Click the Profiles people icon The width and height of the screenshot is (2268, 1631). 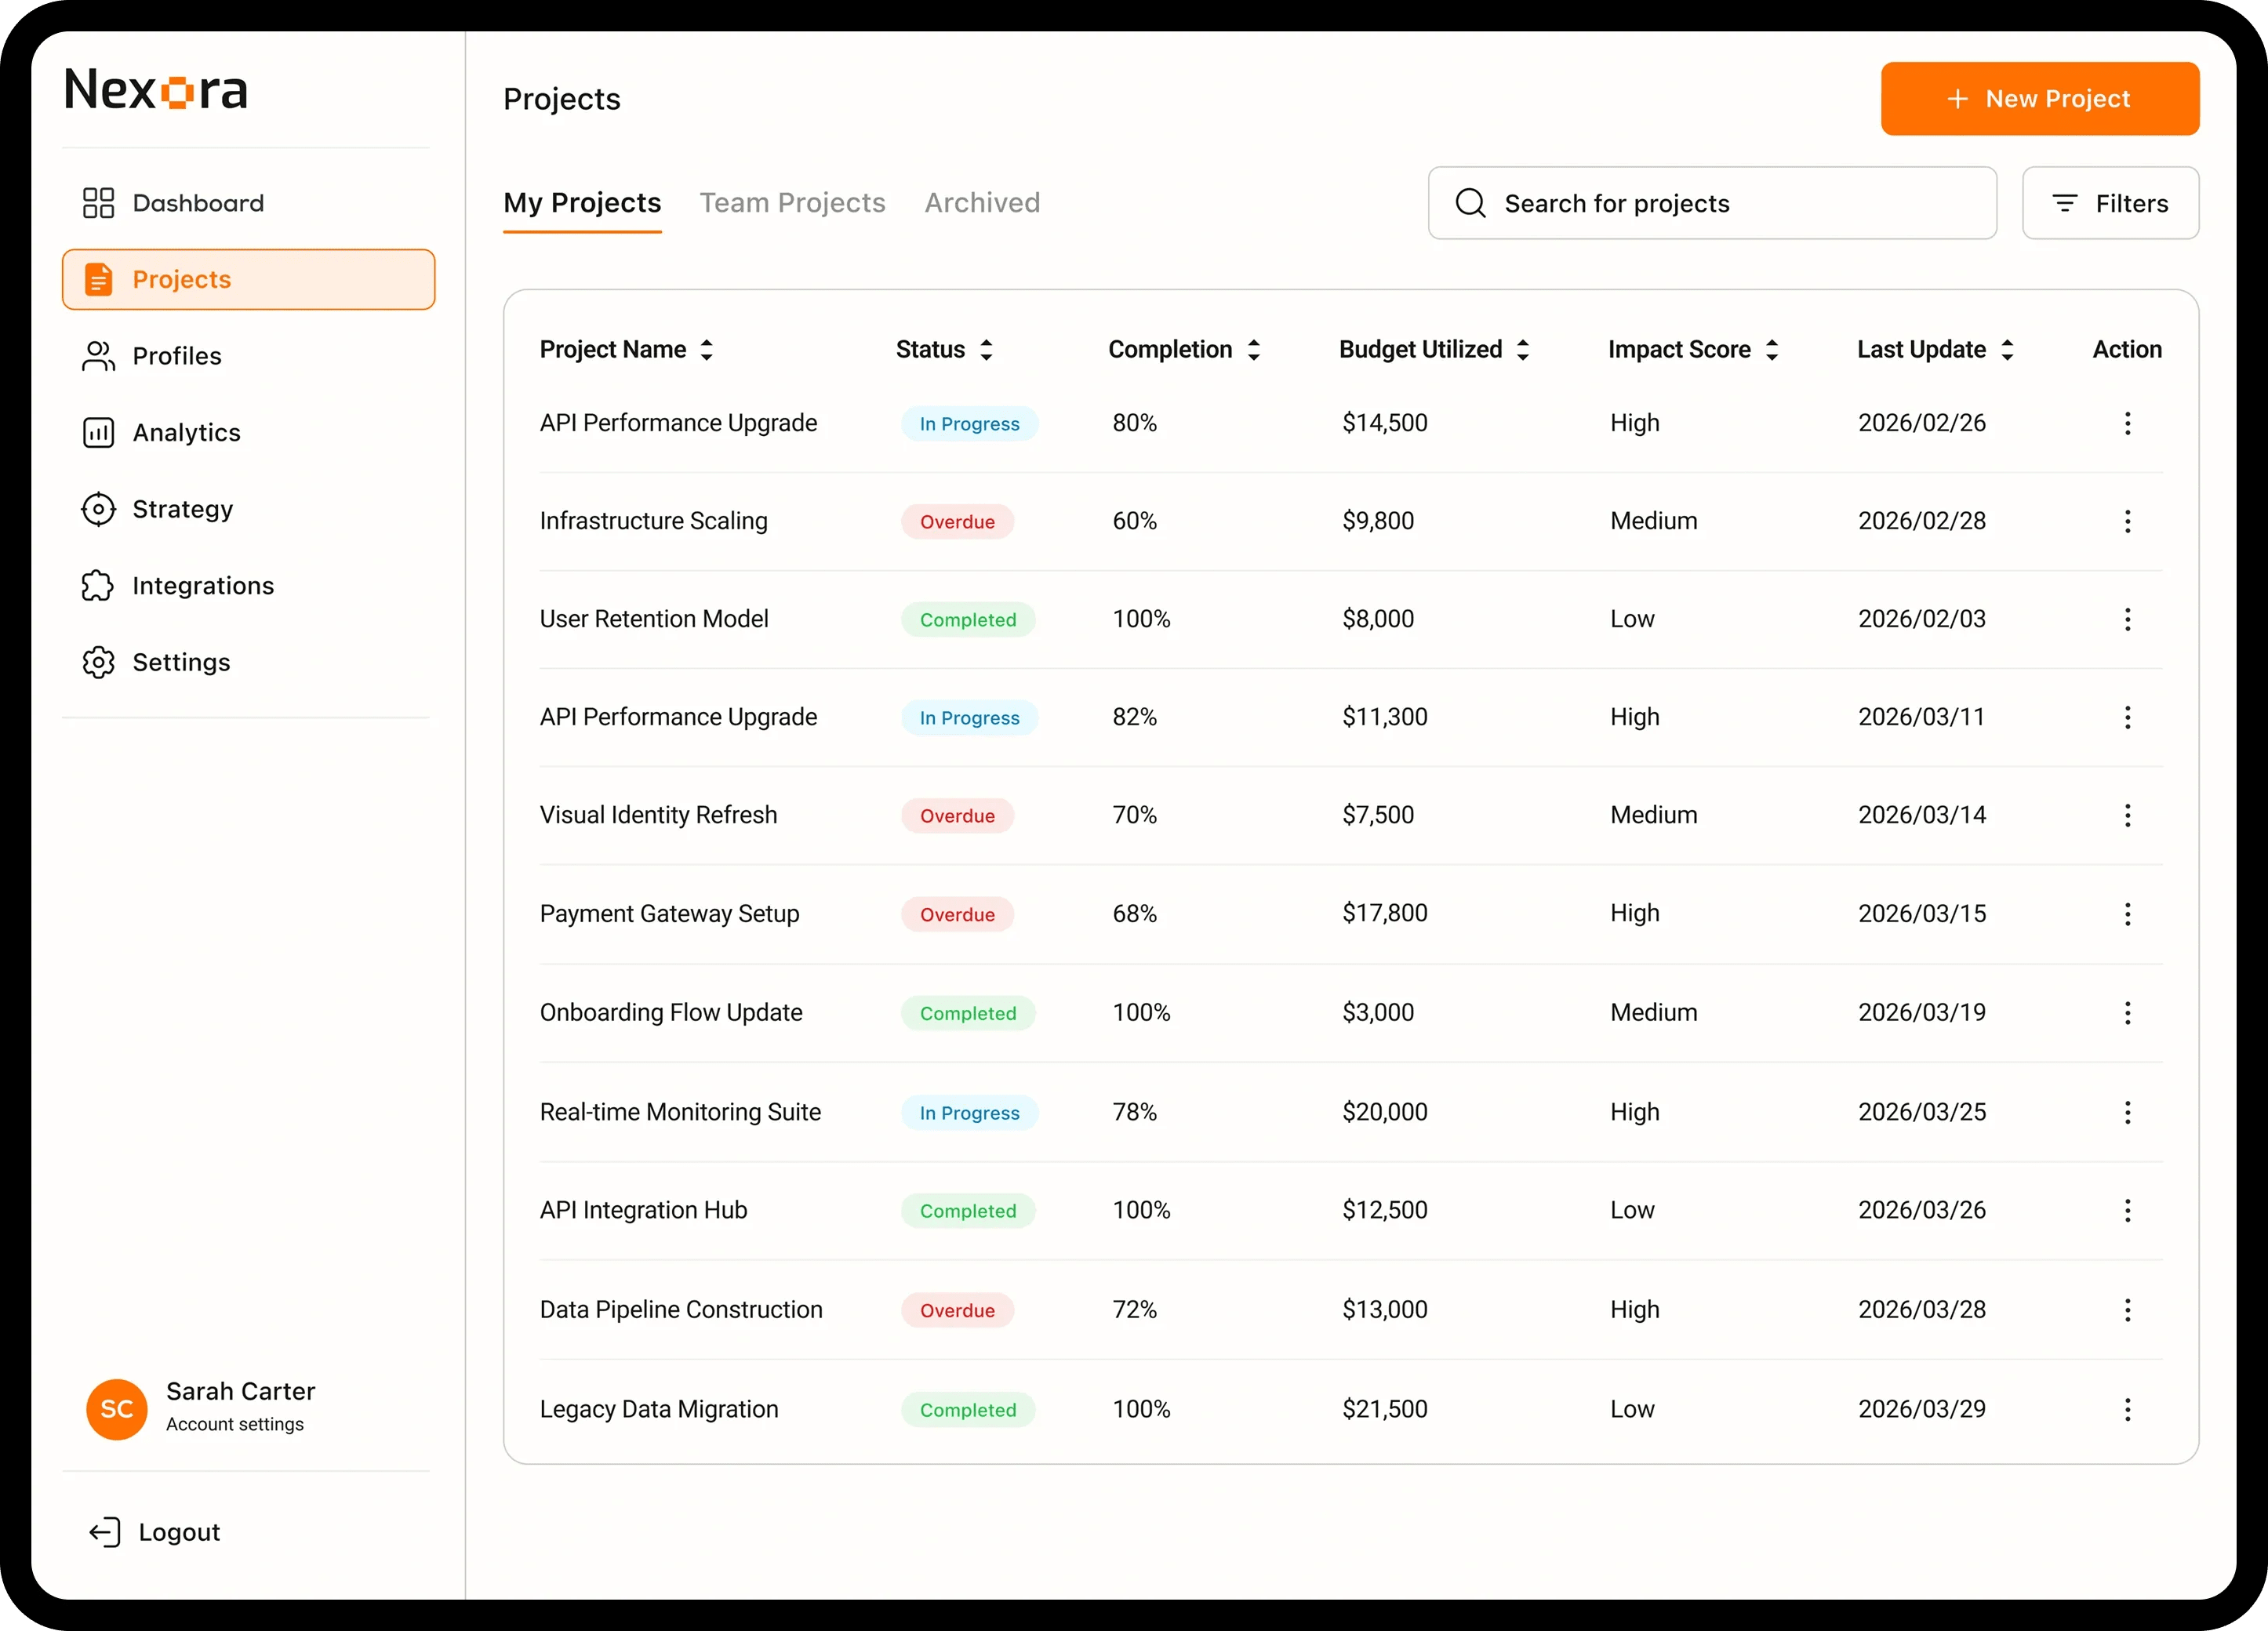pyautogui.click(x=98, y=356)
